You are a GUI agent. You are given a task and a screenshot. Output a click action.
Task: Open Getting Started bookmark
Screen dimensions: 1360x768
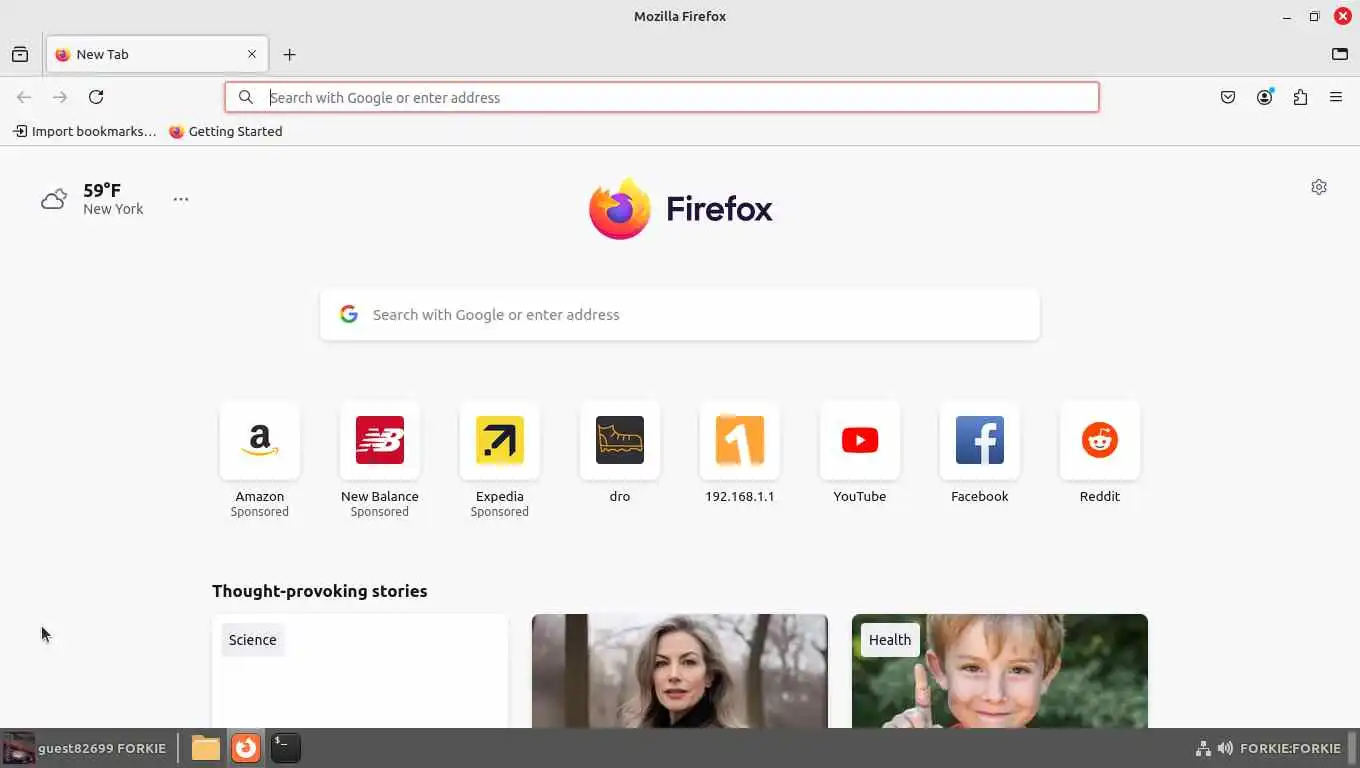[226, 131]
